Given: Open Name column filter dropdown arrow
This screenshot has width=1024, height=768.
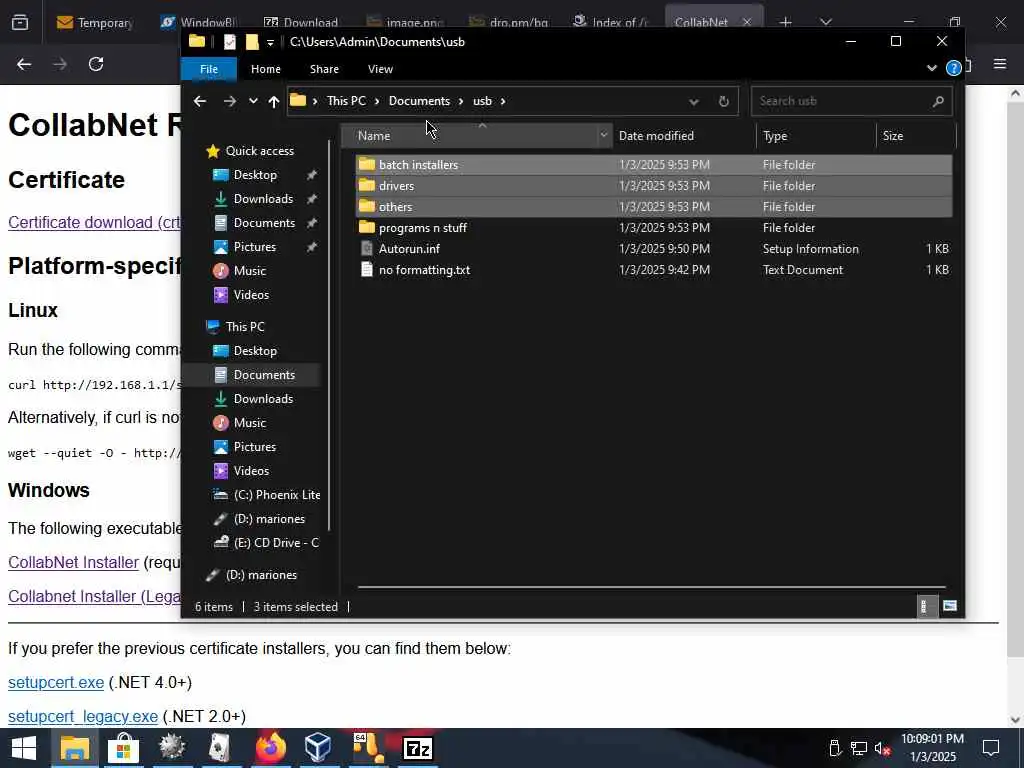Looking at the screenshot, I should (x=604, y=136).
